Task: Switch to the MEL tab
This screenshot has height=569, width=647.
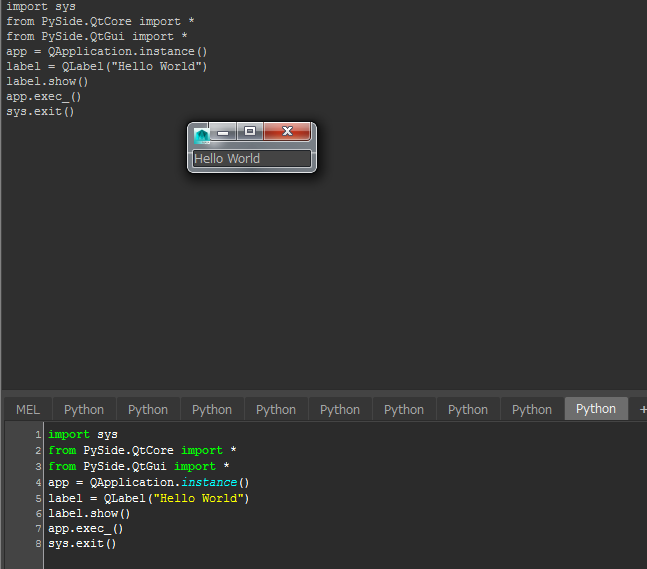Action: pyautogui.click(x=28, y=409)
